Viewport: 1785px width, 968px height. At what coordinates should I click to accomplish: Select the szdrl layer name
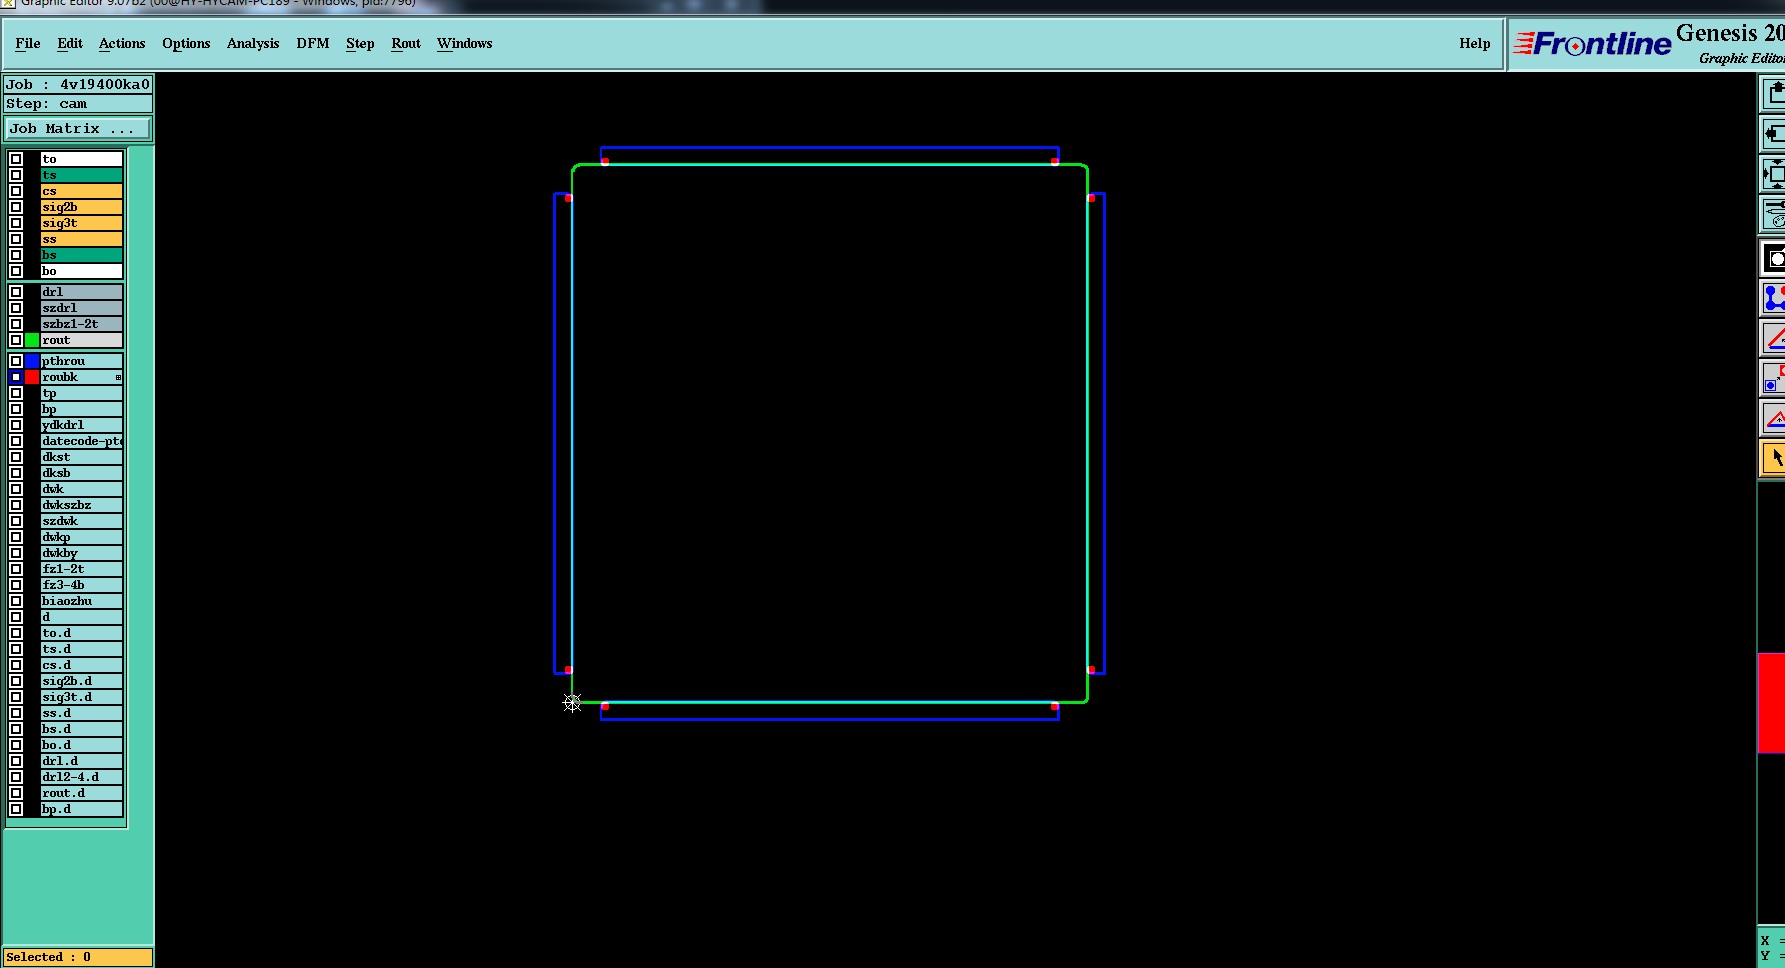point(82,308)
